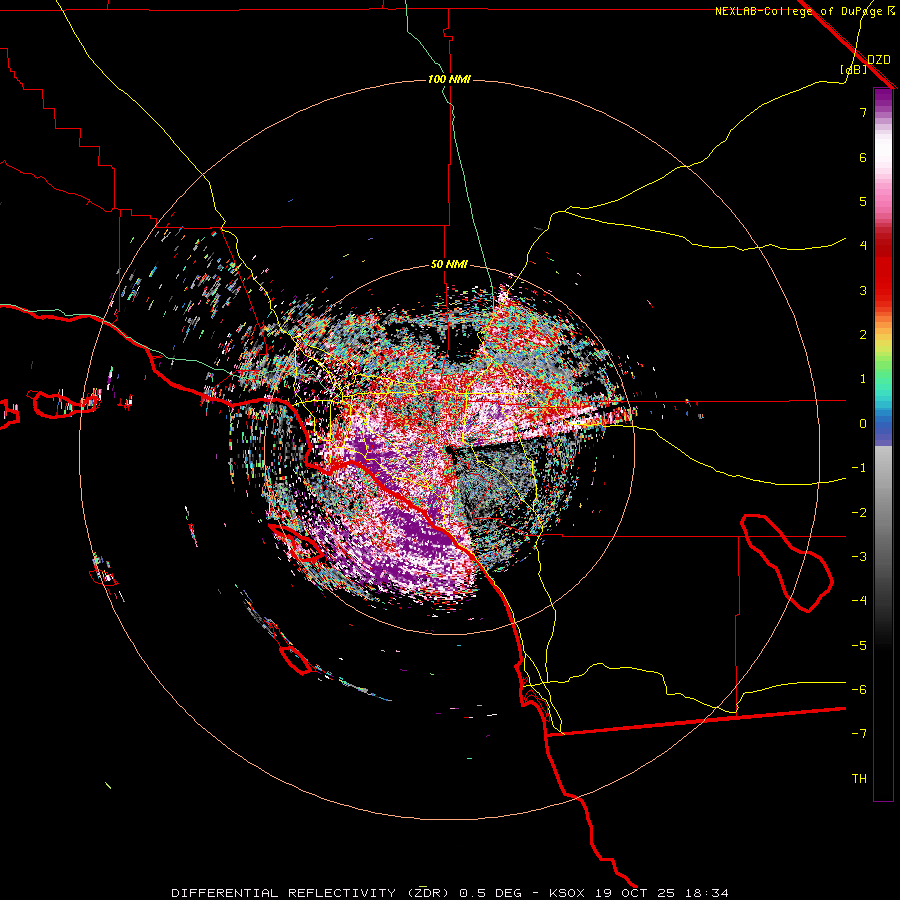The image size is (900, 900).
Task: Click the 3 value on color scale
Action: [x=863, y=290]
